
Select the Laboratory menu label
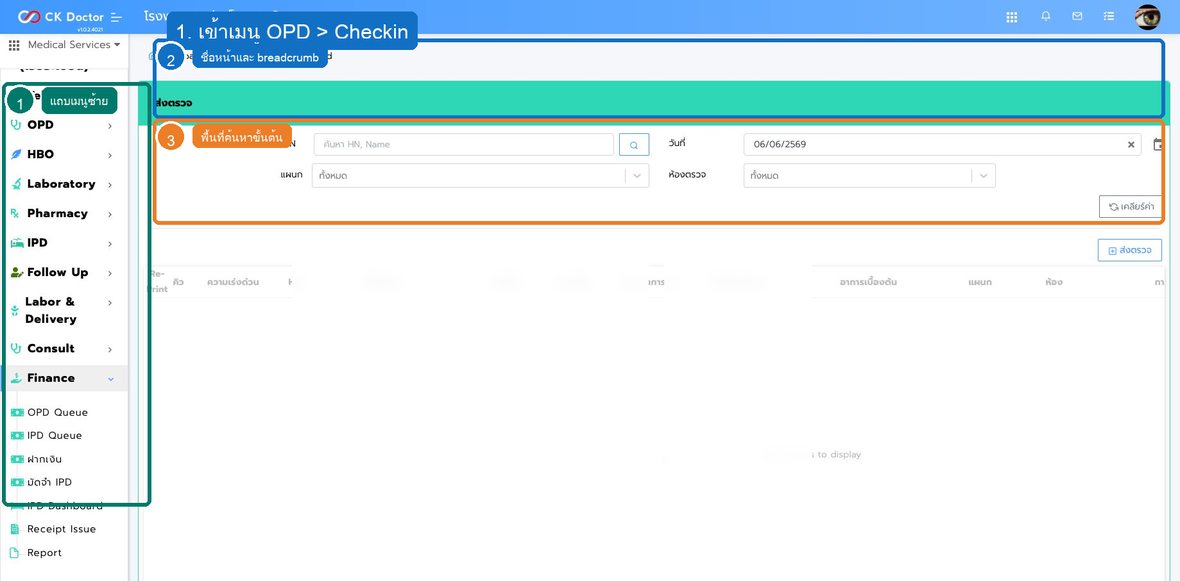pos(61,184)
